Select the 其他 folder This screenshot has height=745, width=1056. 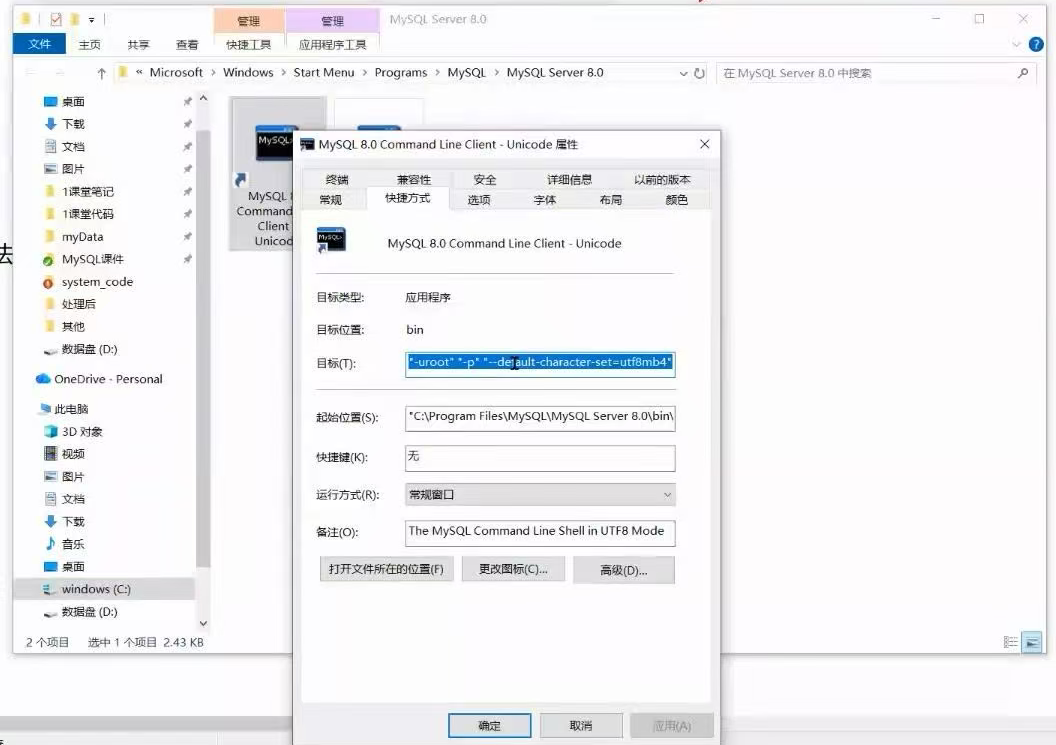coord(65,327)
